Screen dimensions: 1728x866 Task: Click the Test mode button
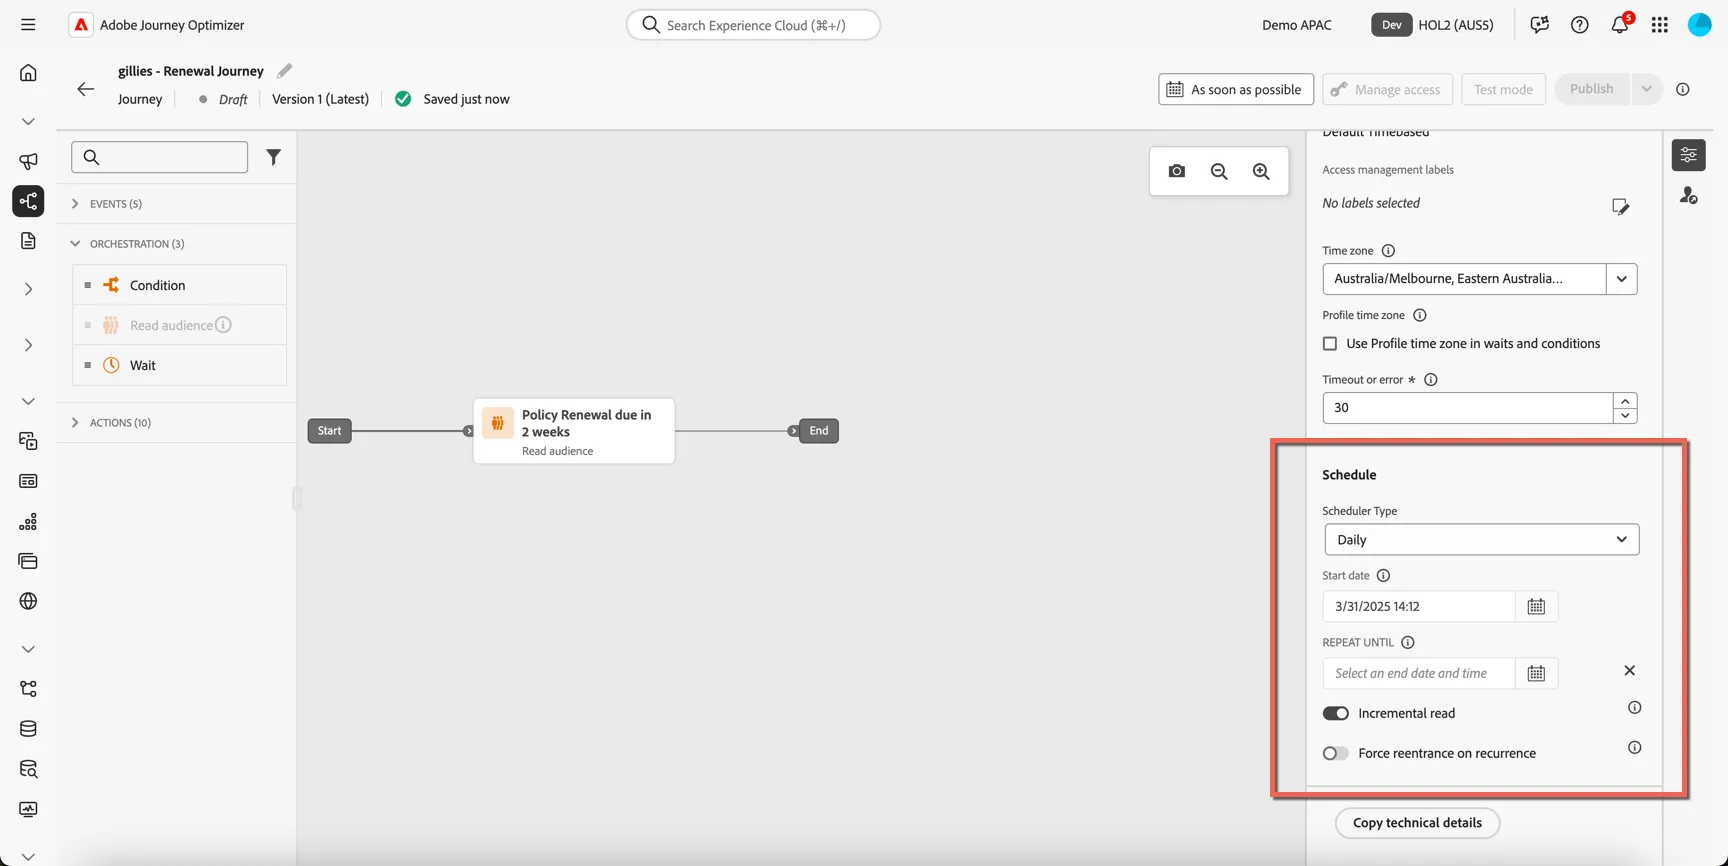1503,89
